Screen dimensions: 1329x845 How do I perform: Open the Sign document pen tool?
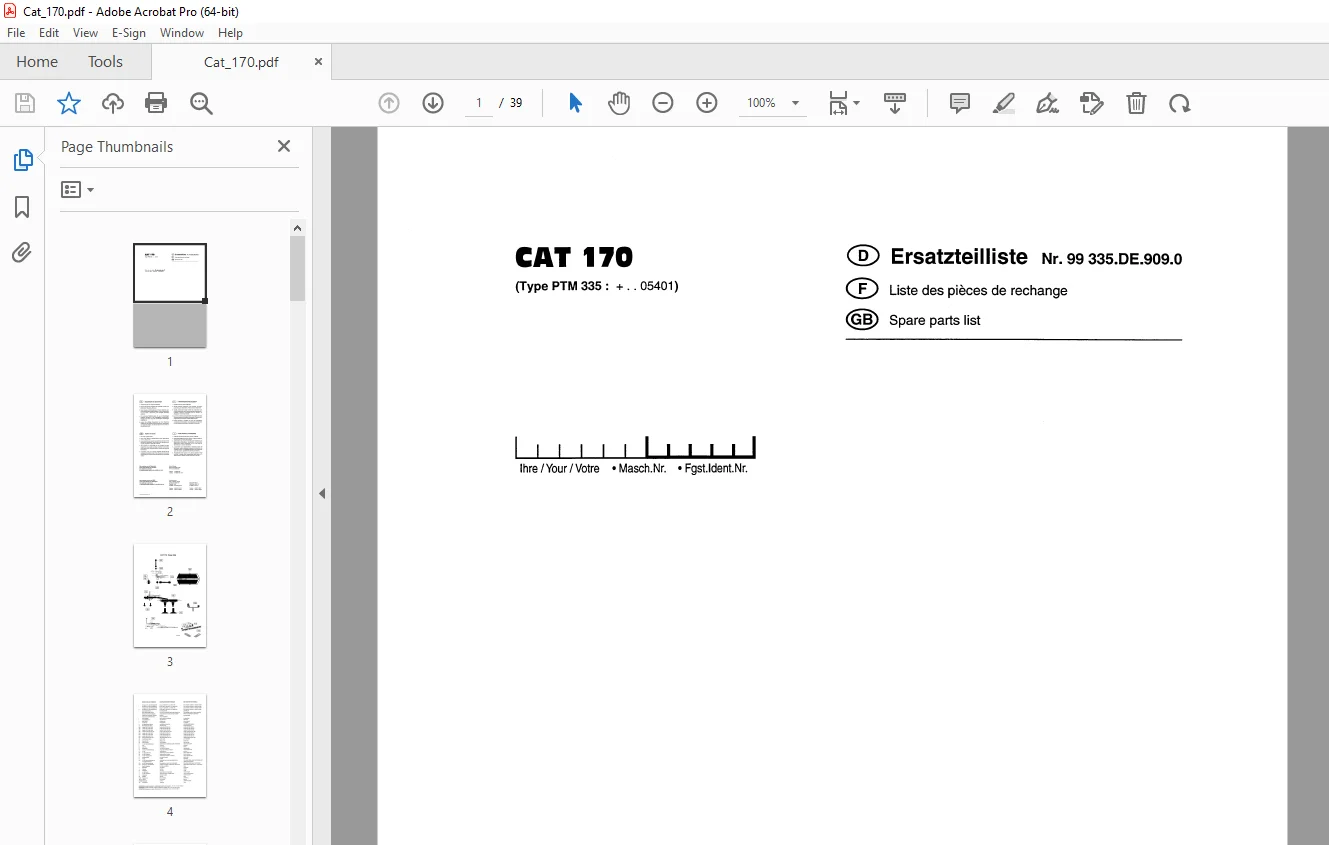tap(1048, 103)
